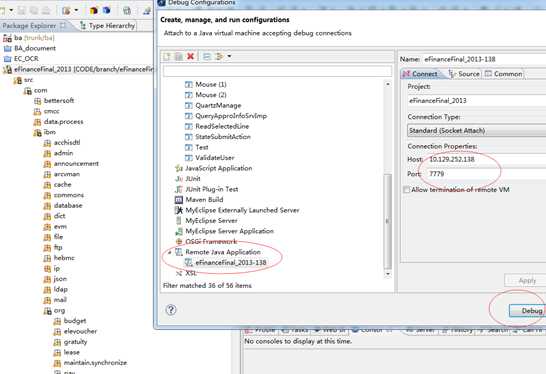This screenshot has height=374, width=546.
Task: Click the OSGi Framework type icon
Action: 179,241
